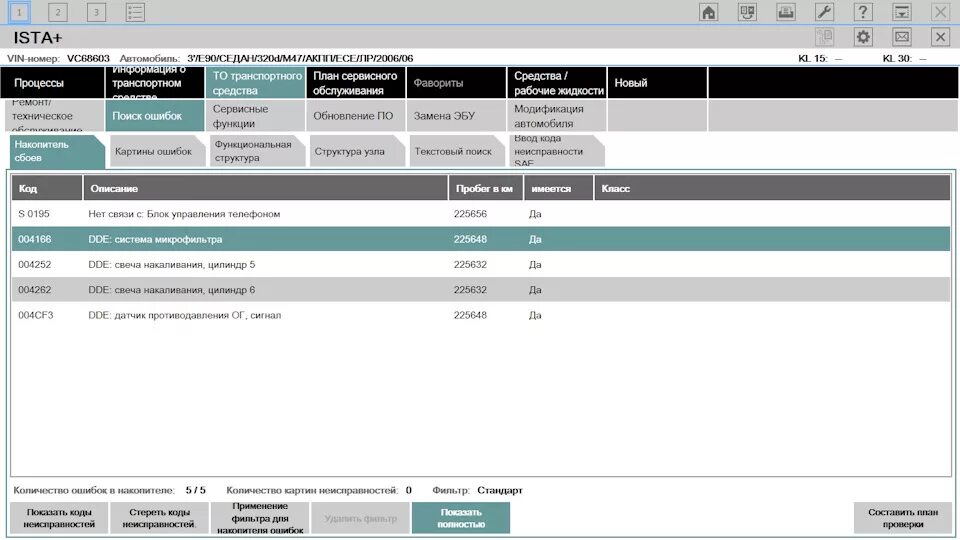Click the minimize-to-tray window icon
Screen dimensions: 960x540
tap(901, 12)
